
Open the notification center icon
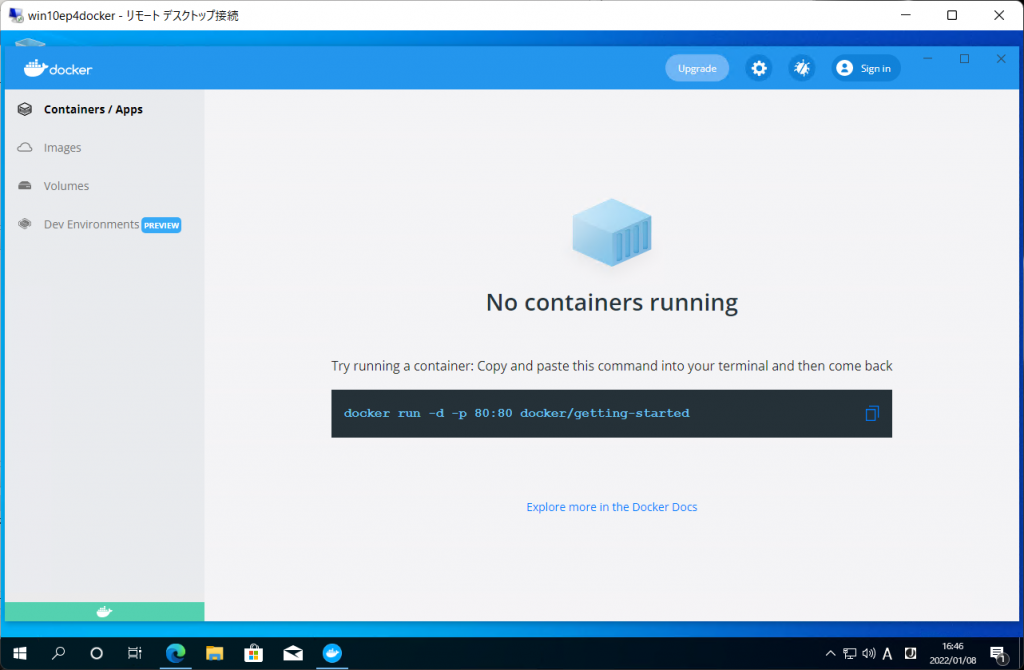click(x=998, y=654)
